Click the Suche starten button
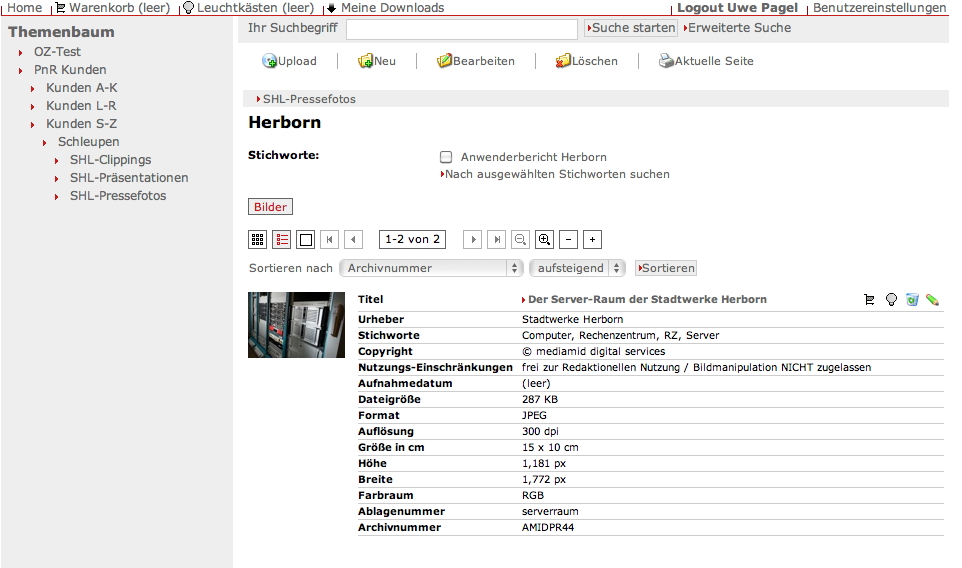The height and width of the screenshot is (568, 962). point(631,28)
